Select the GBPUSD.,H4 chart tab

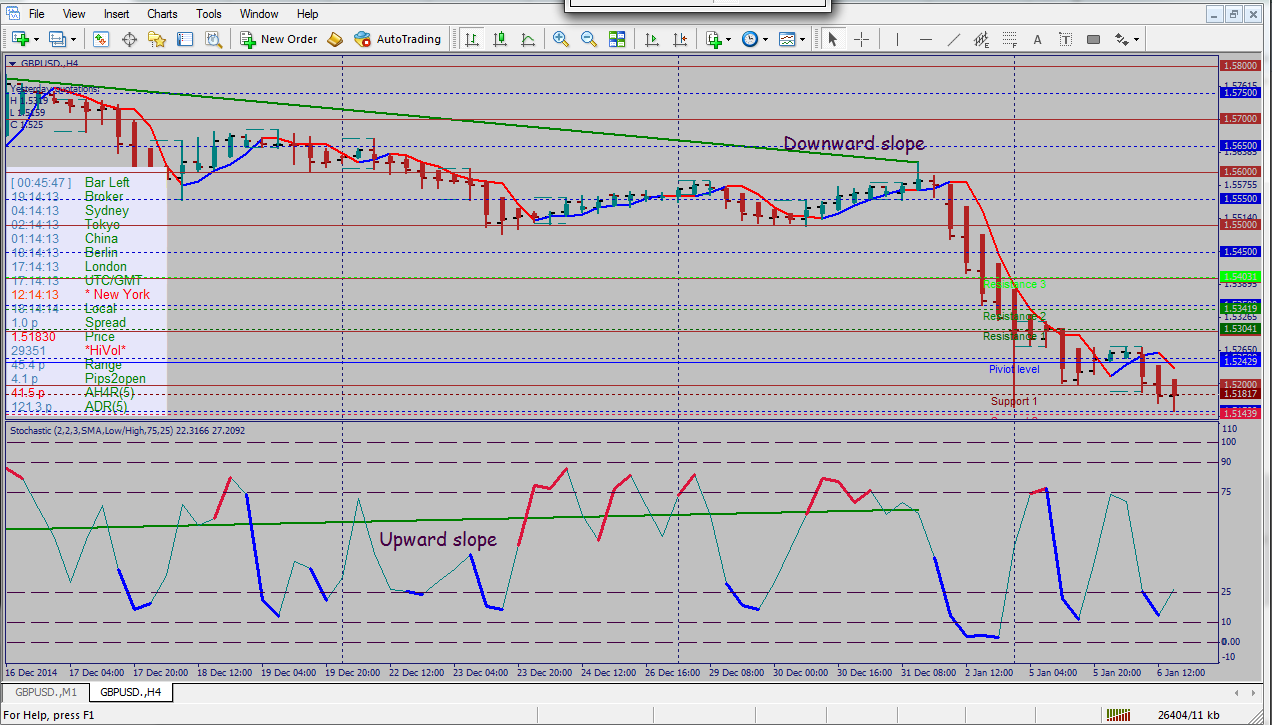[x=130, y=692]
